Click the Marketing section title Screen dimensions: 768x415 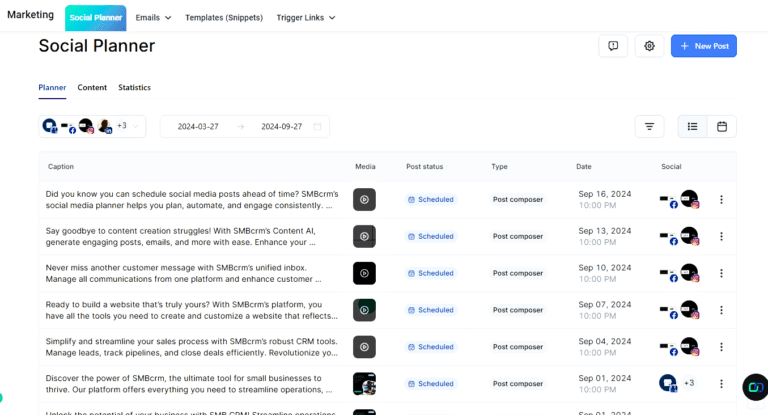click(x=30, y=15)
